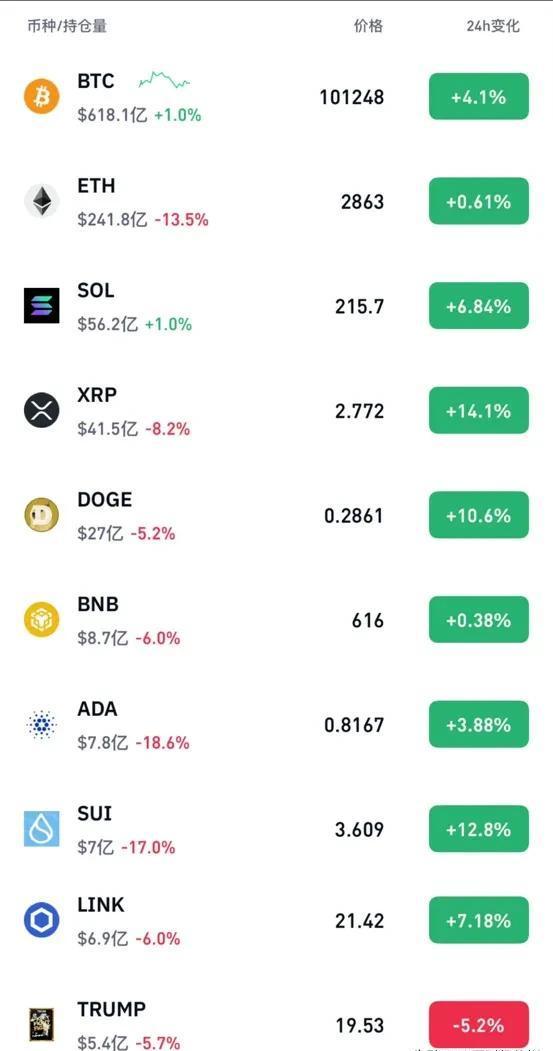Select the DOGE coin name label
The width and height of the screenshot is (553, 1051).
(105, 499)
